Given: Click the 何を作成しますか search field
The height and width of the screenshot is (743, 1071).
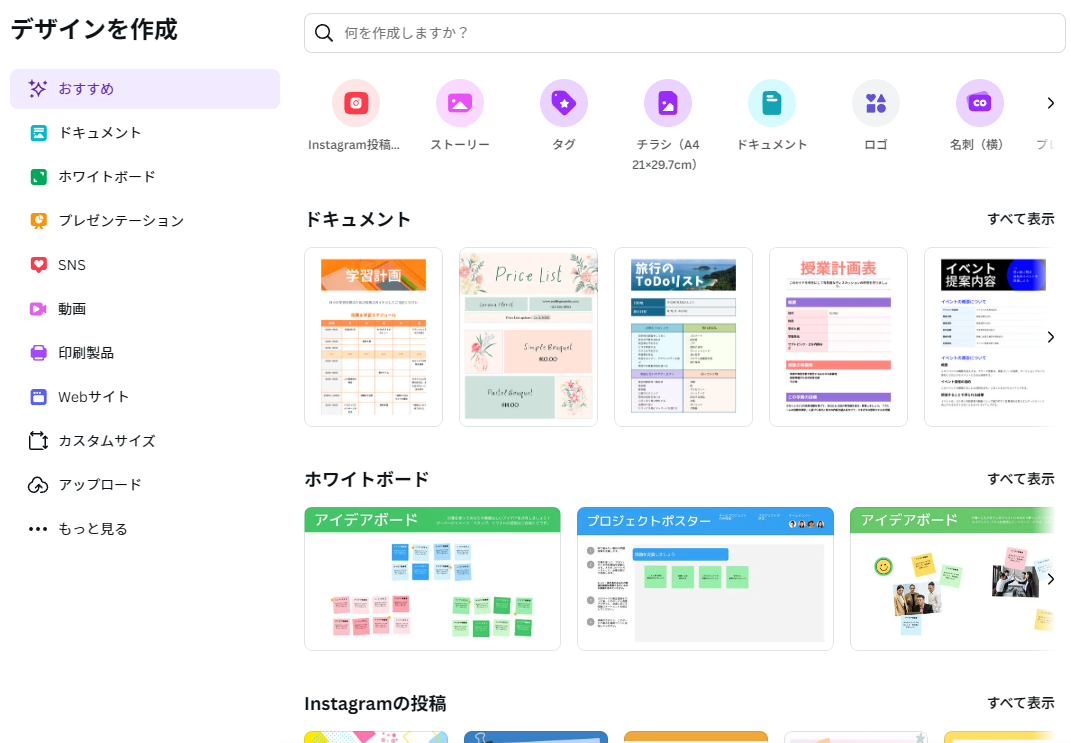Looking at the screenshot, I should [690, 33].
